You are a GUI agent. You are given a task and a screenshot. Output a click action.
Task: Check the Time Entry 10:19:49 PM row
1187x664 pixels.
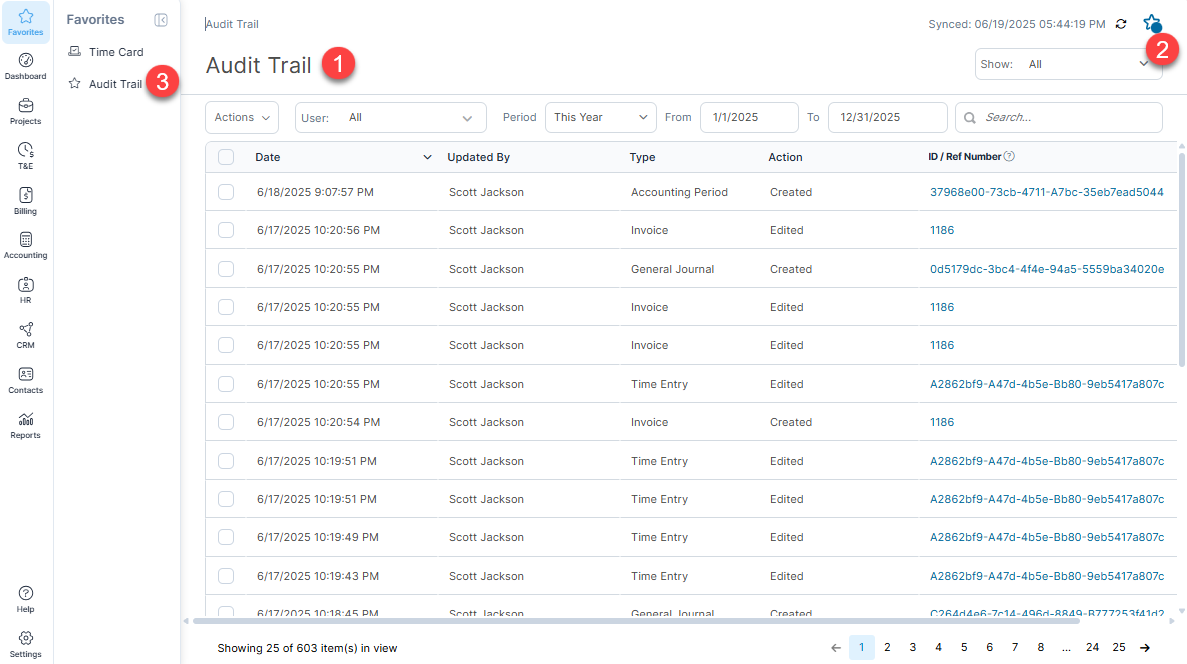click(x=226, y=537)
